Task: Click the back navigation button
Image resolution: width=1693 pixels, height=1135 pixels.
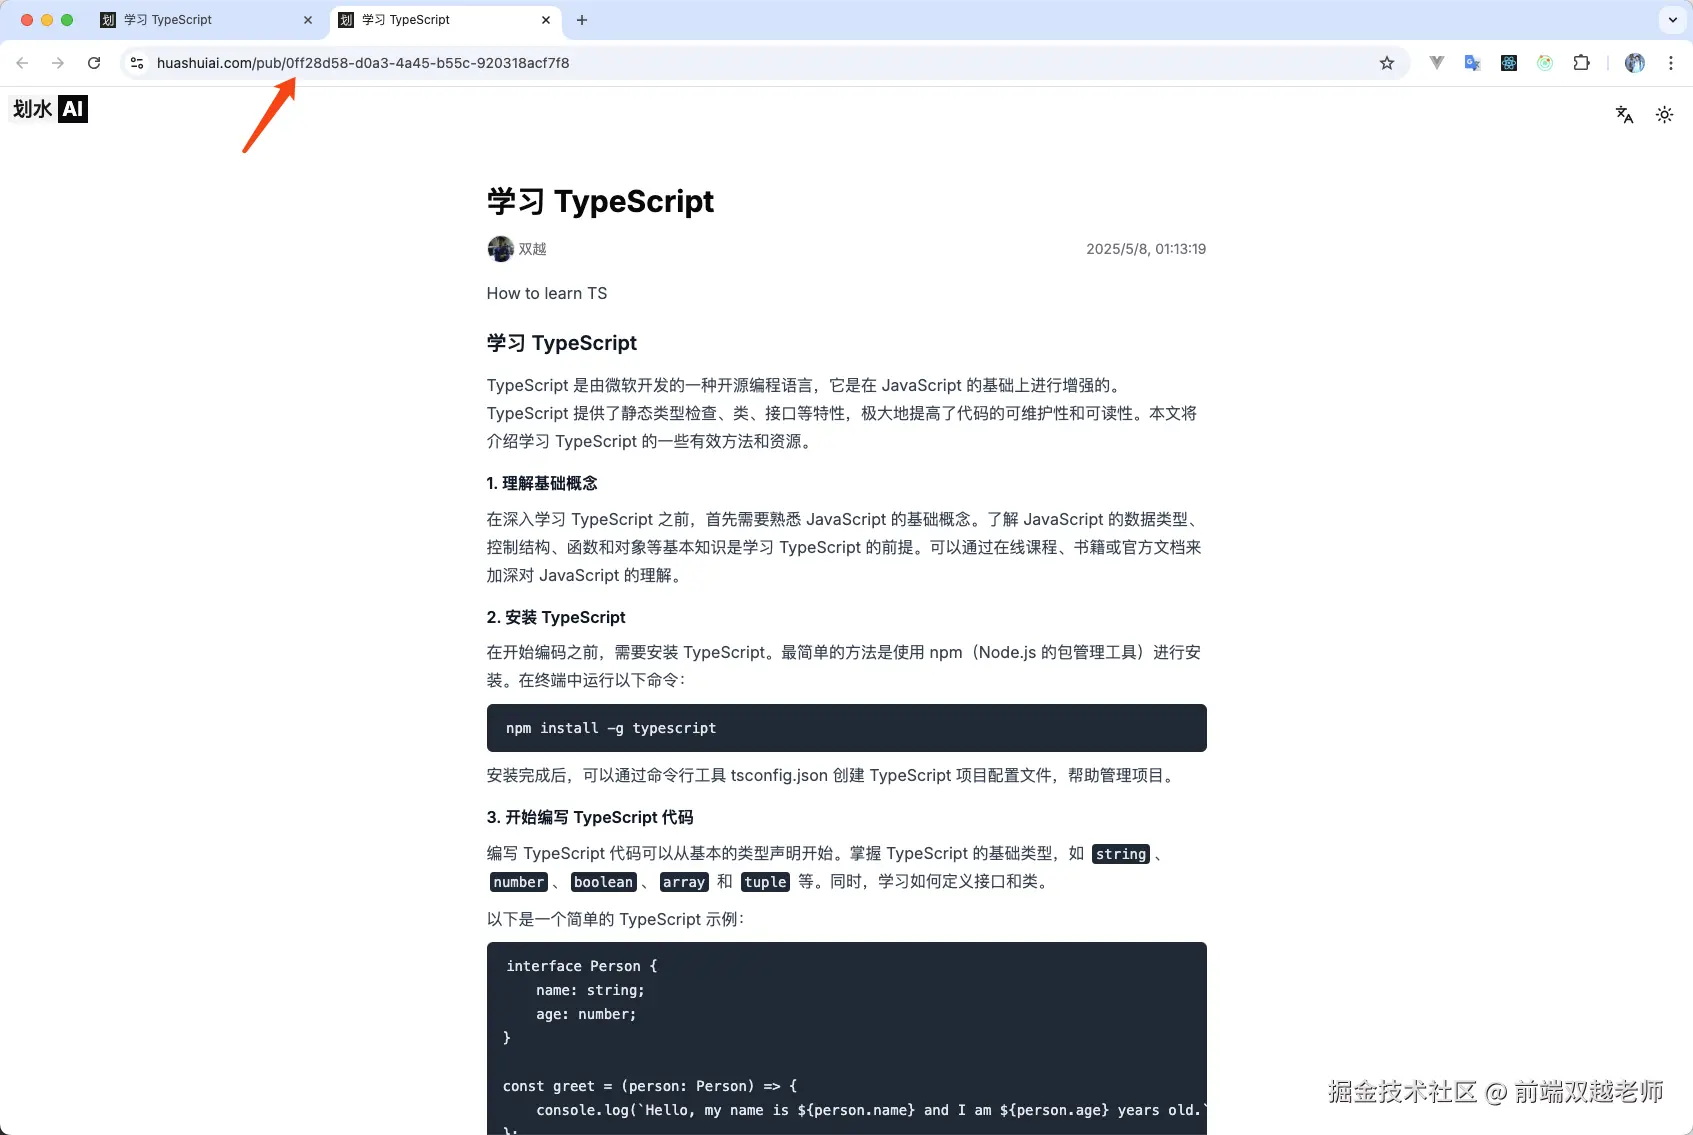Action: (x=22, y=62)
